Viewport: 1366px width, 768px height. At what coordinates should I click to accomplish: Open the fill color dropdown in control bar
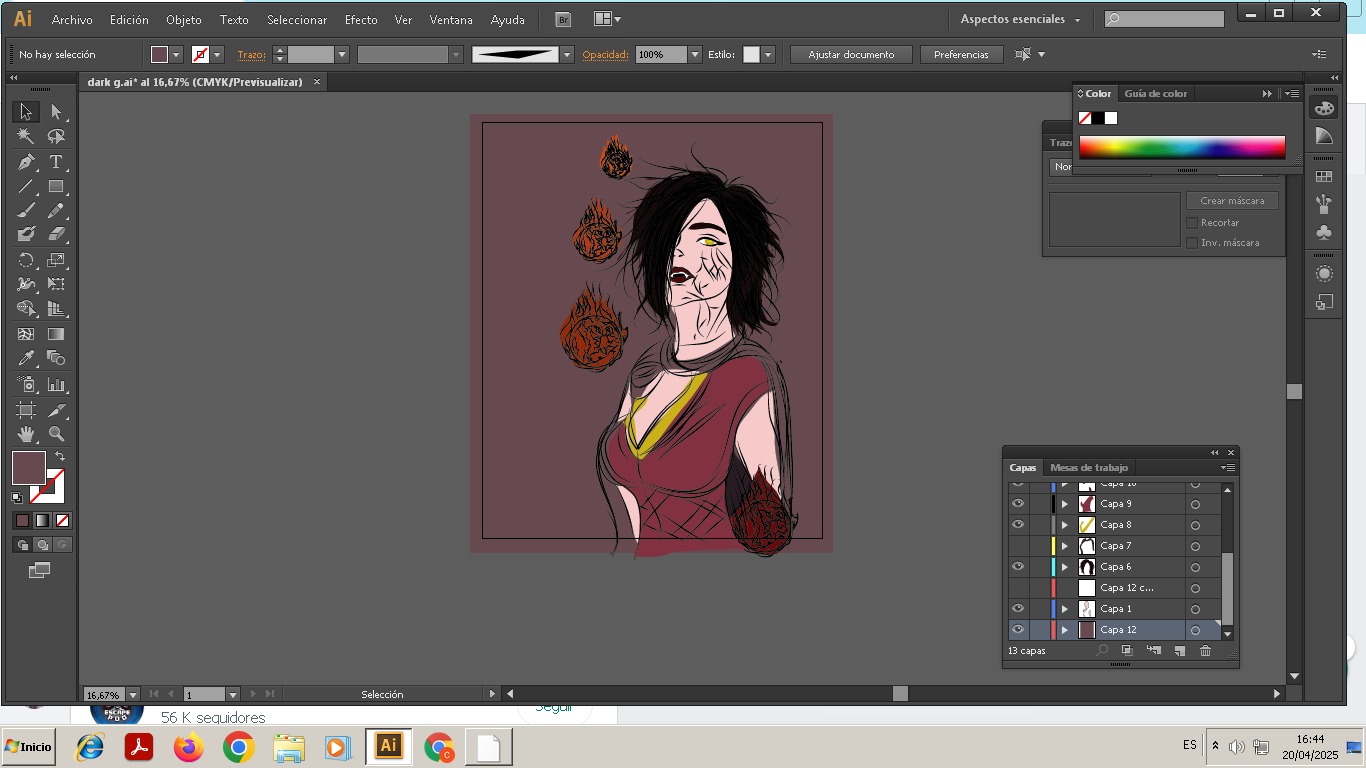click(x=177, y=55)
